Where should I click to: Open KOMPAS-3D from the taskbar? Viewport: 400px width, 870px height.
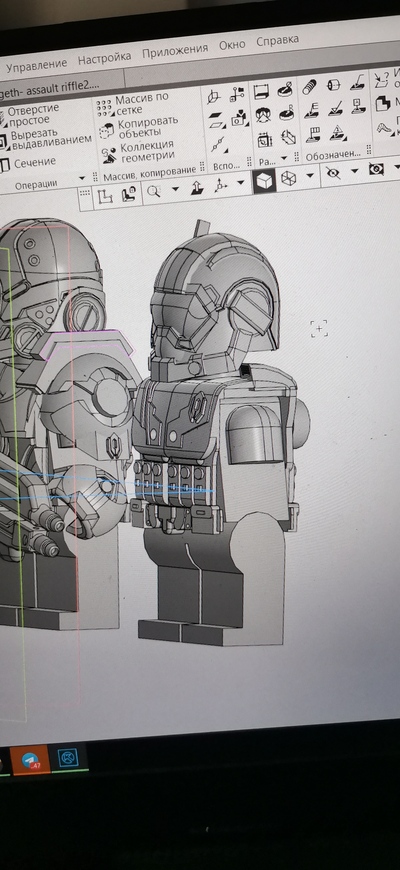[x=68, y=757]
